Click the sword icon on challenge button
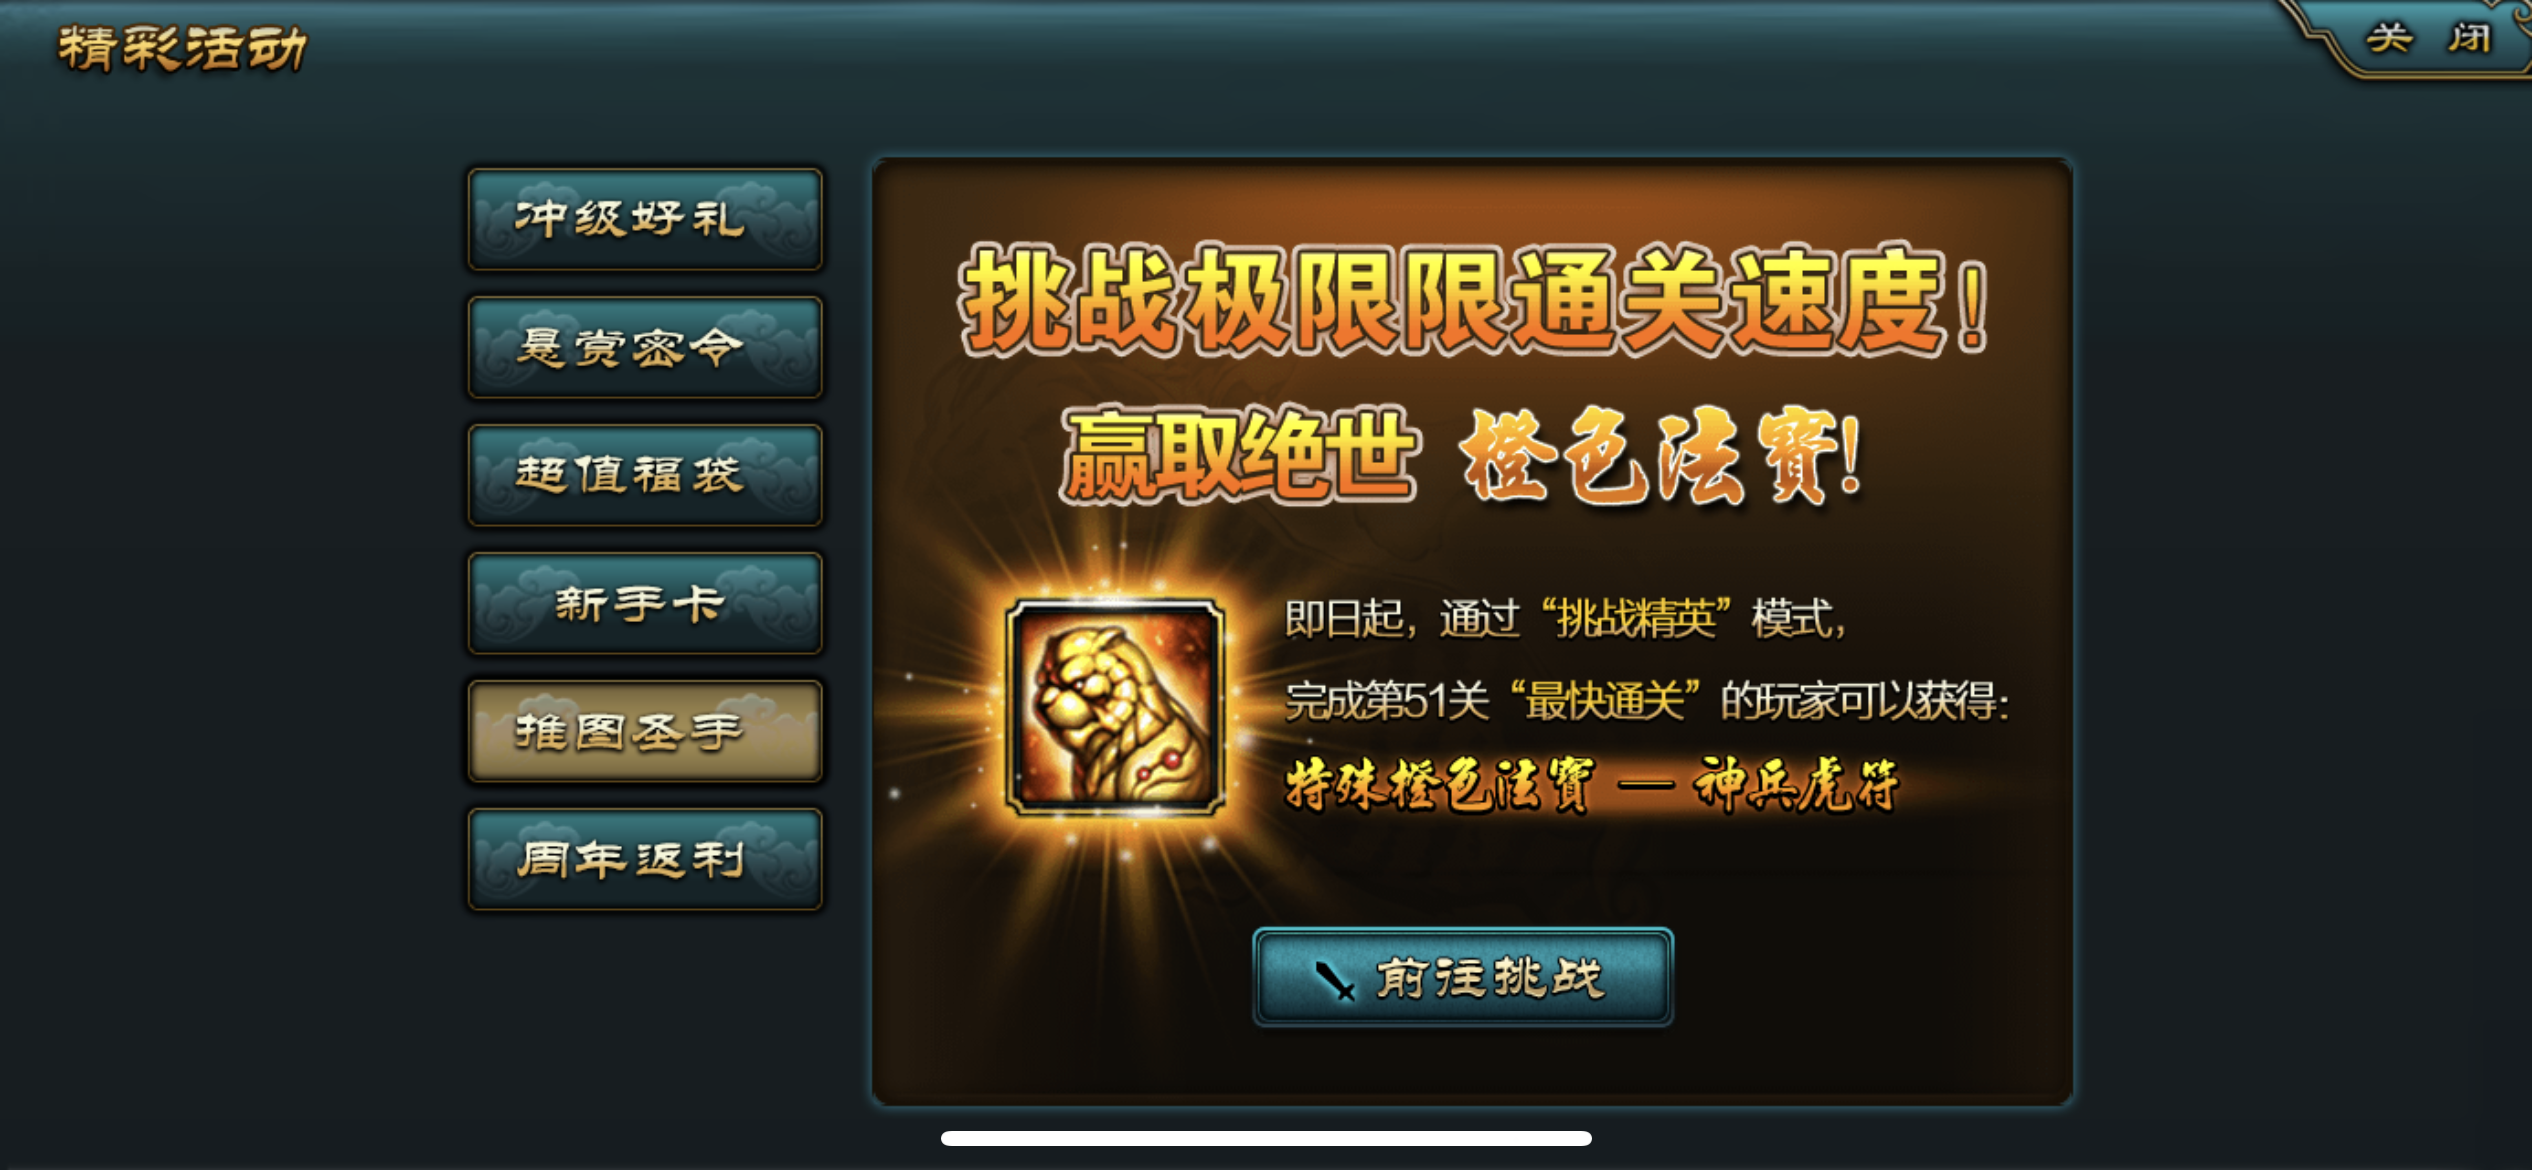Image resolution: width=2532 pixels, height=1170 pixels. 1334,980
